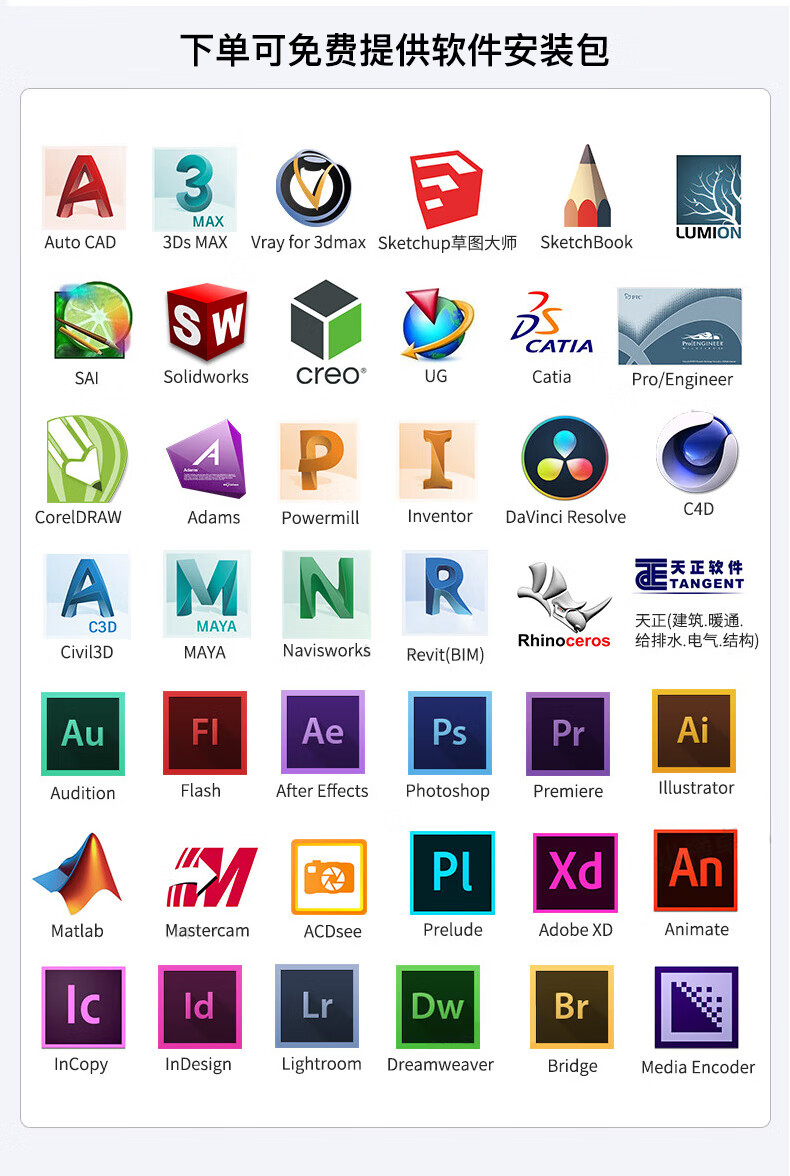Select the C4D sphere icon
This screenshot has width=790, height=1176.
pyautogui.click(x=698, y=452)
